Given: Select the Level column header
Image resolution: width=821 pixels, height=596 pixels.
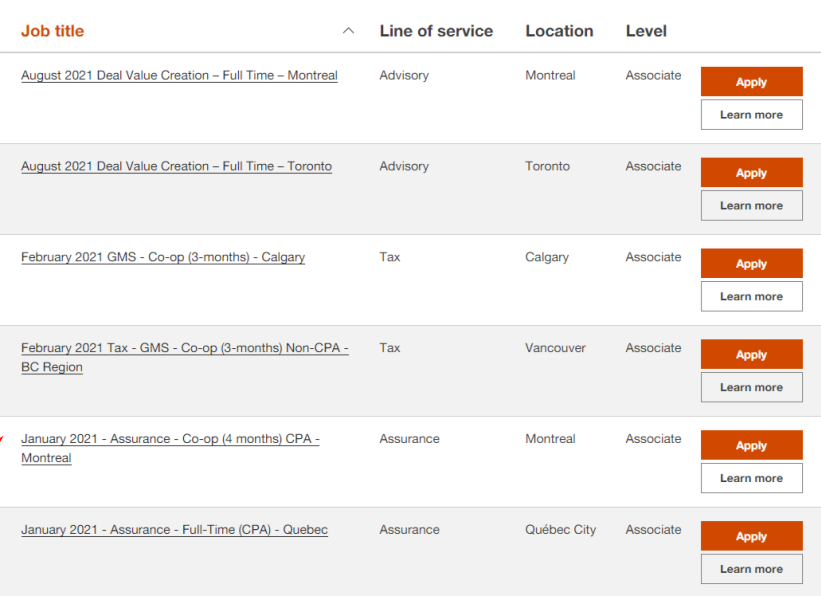Looking at the screenshot, I should tap(646, 31).
